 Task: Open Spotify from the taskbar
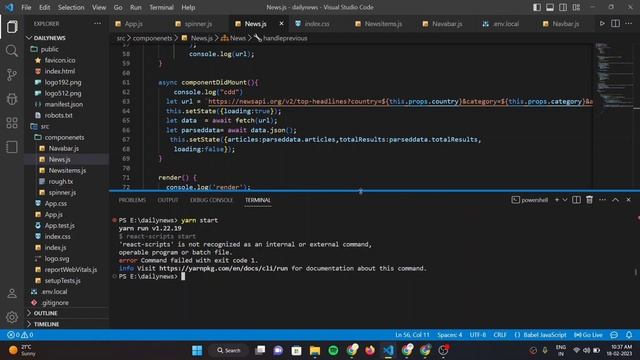pyautogui.click(x=333, y=350)
